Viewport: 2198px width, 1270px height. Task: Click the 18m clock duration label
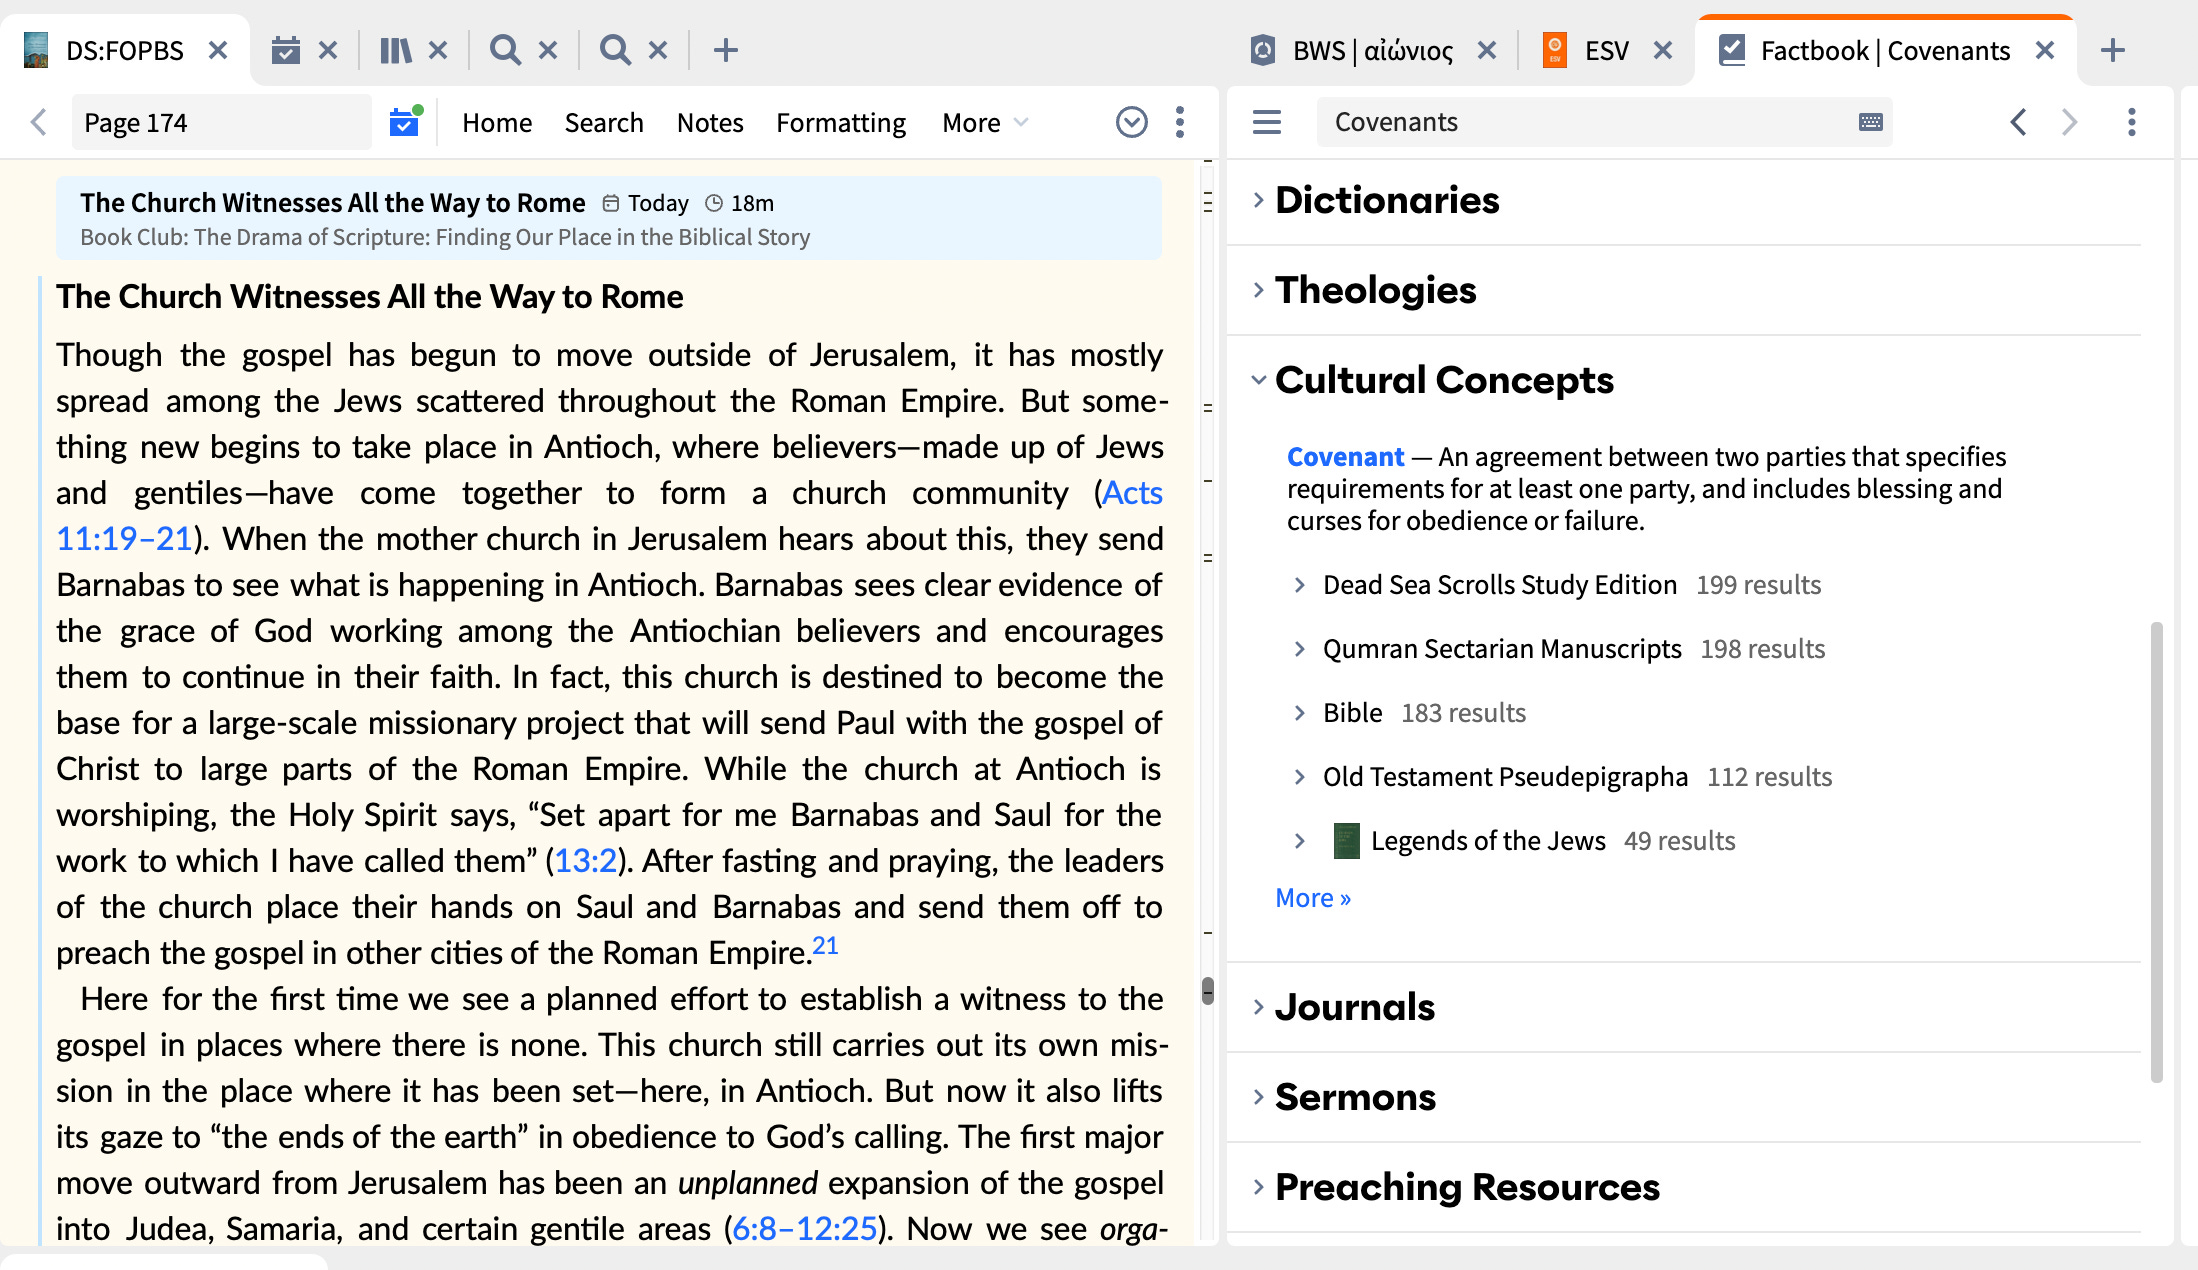coord(740,203)
